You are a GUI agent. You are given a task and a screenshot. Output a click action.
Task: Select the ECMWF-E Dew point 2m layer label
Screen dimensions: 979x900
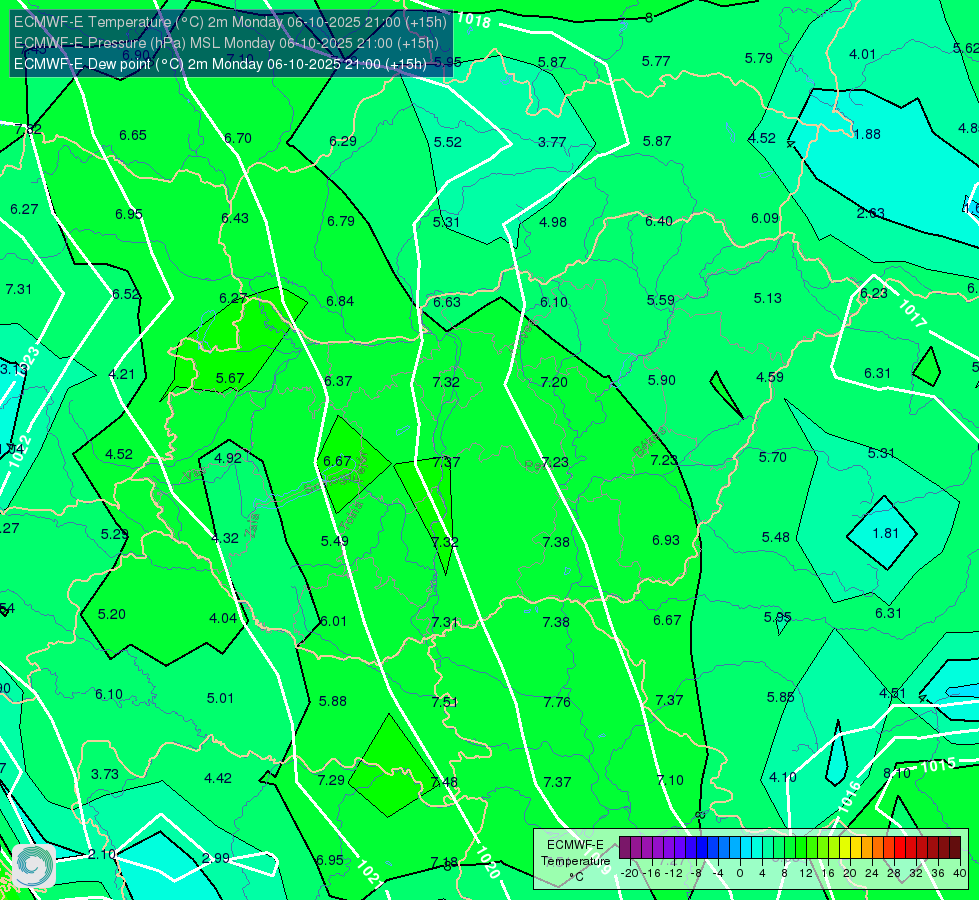(x=220, y=64)
